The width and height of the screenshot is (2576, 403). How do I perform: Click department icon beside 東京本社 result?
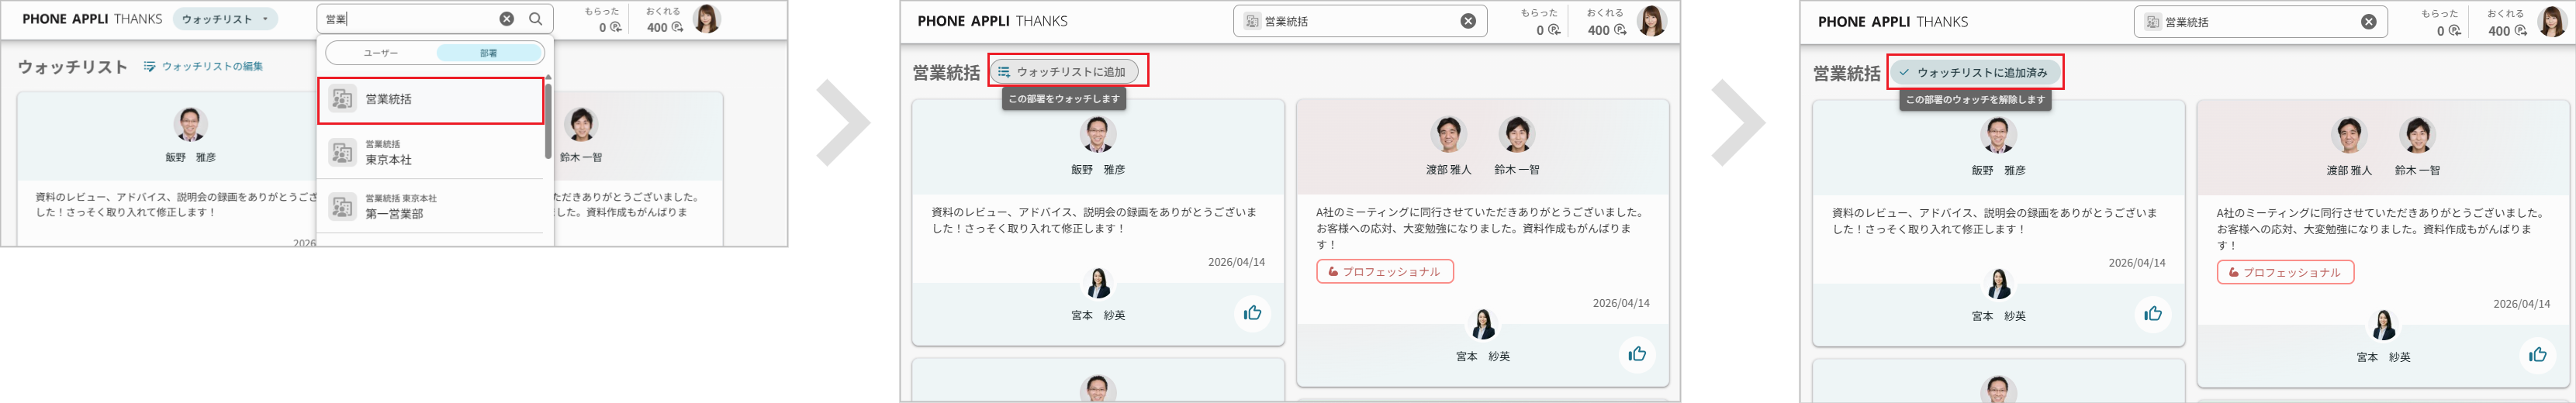[342, 153]
